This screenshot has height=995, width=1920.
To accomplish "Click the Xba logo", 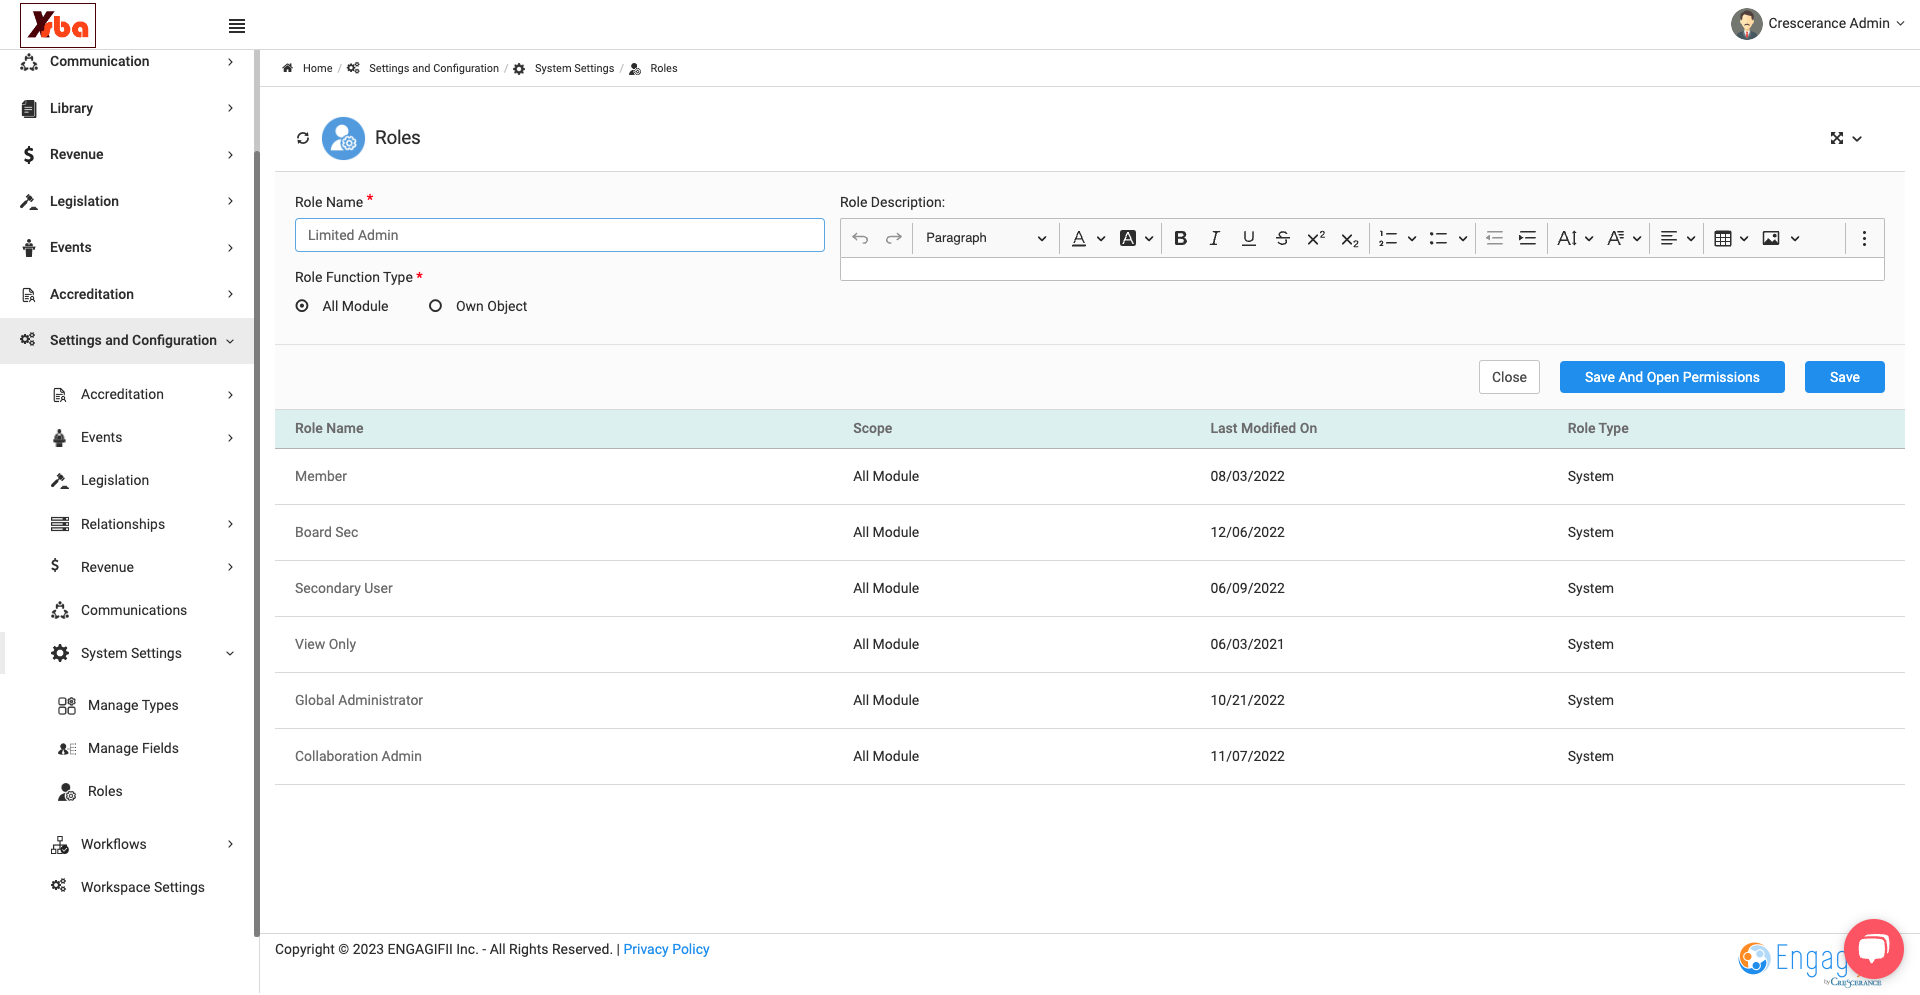I will (58, 25).
